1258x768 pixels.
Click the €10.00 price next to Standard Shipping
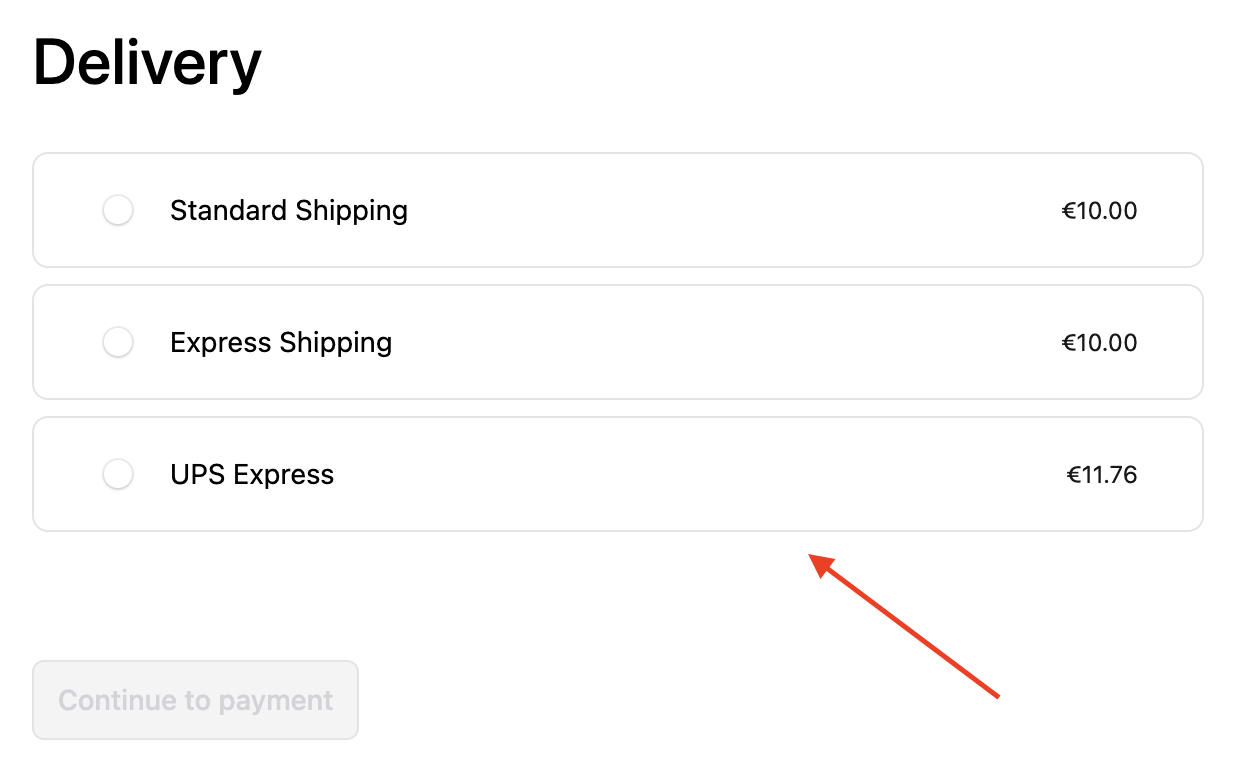pos(1099,210)
